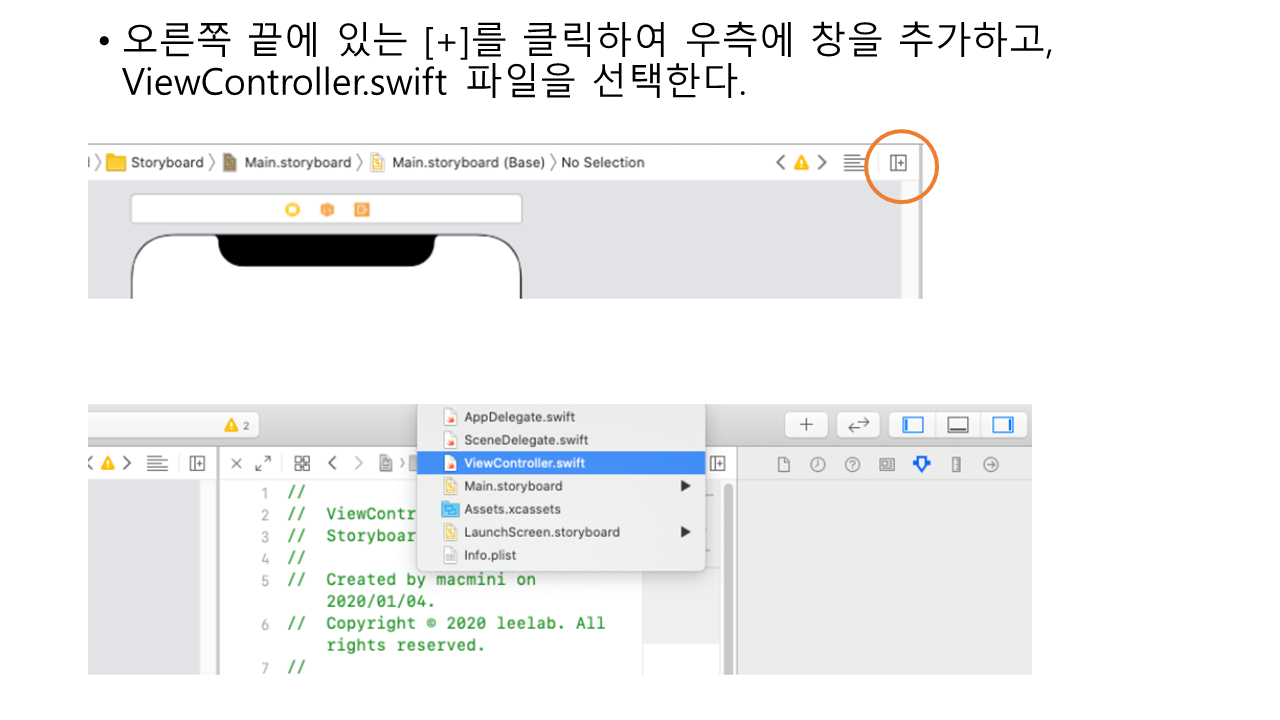Image resolution: width=1280 pixels, height=720 pixels.
Task: Expand the LaunchScreen.storyboard submenu arrow
Action: [685, 532]
